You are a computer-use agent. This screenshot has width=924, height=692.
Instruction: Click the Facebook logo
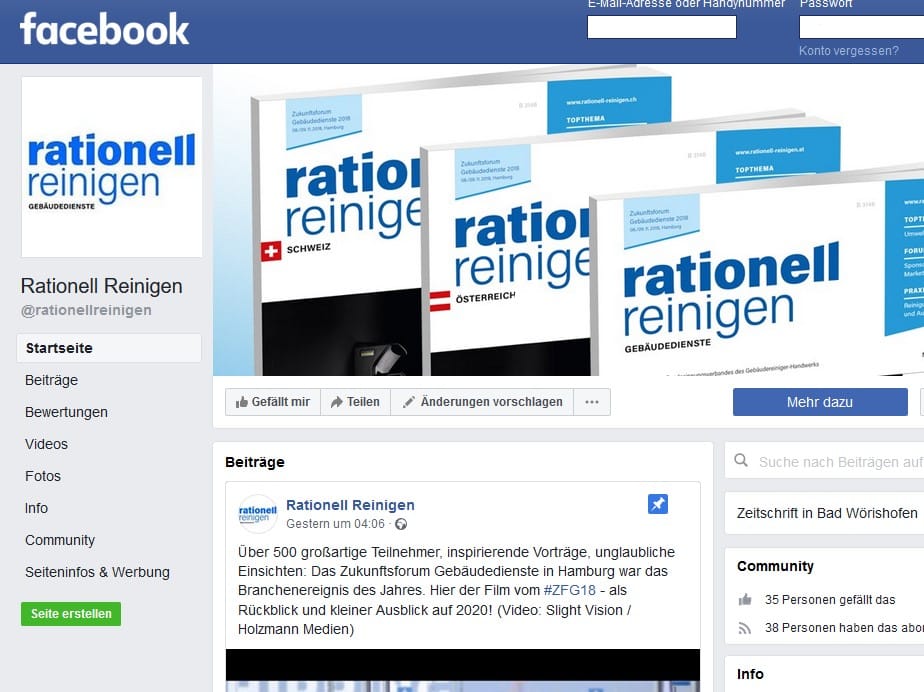104,29
